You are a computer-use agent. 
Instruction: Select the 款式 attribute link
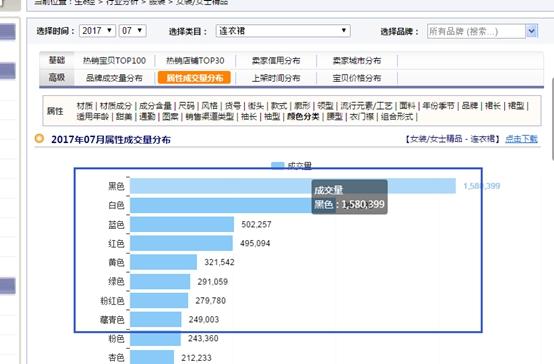[x=279, y=106]
